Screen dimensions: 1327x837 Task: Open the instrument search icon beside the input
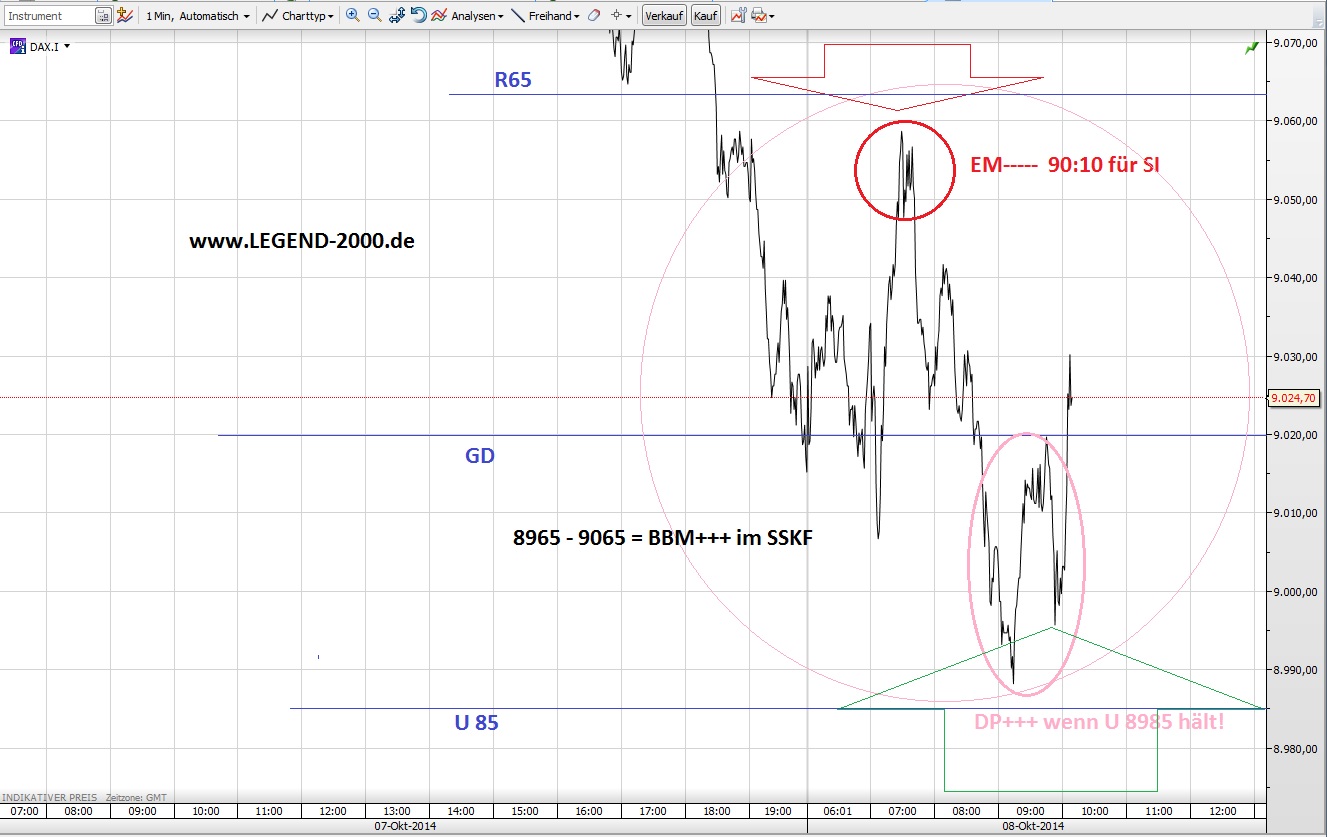(105, 15)
